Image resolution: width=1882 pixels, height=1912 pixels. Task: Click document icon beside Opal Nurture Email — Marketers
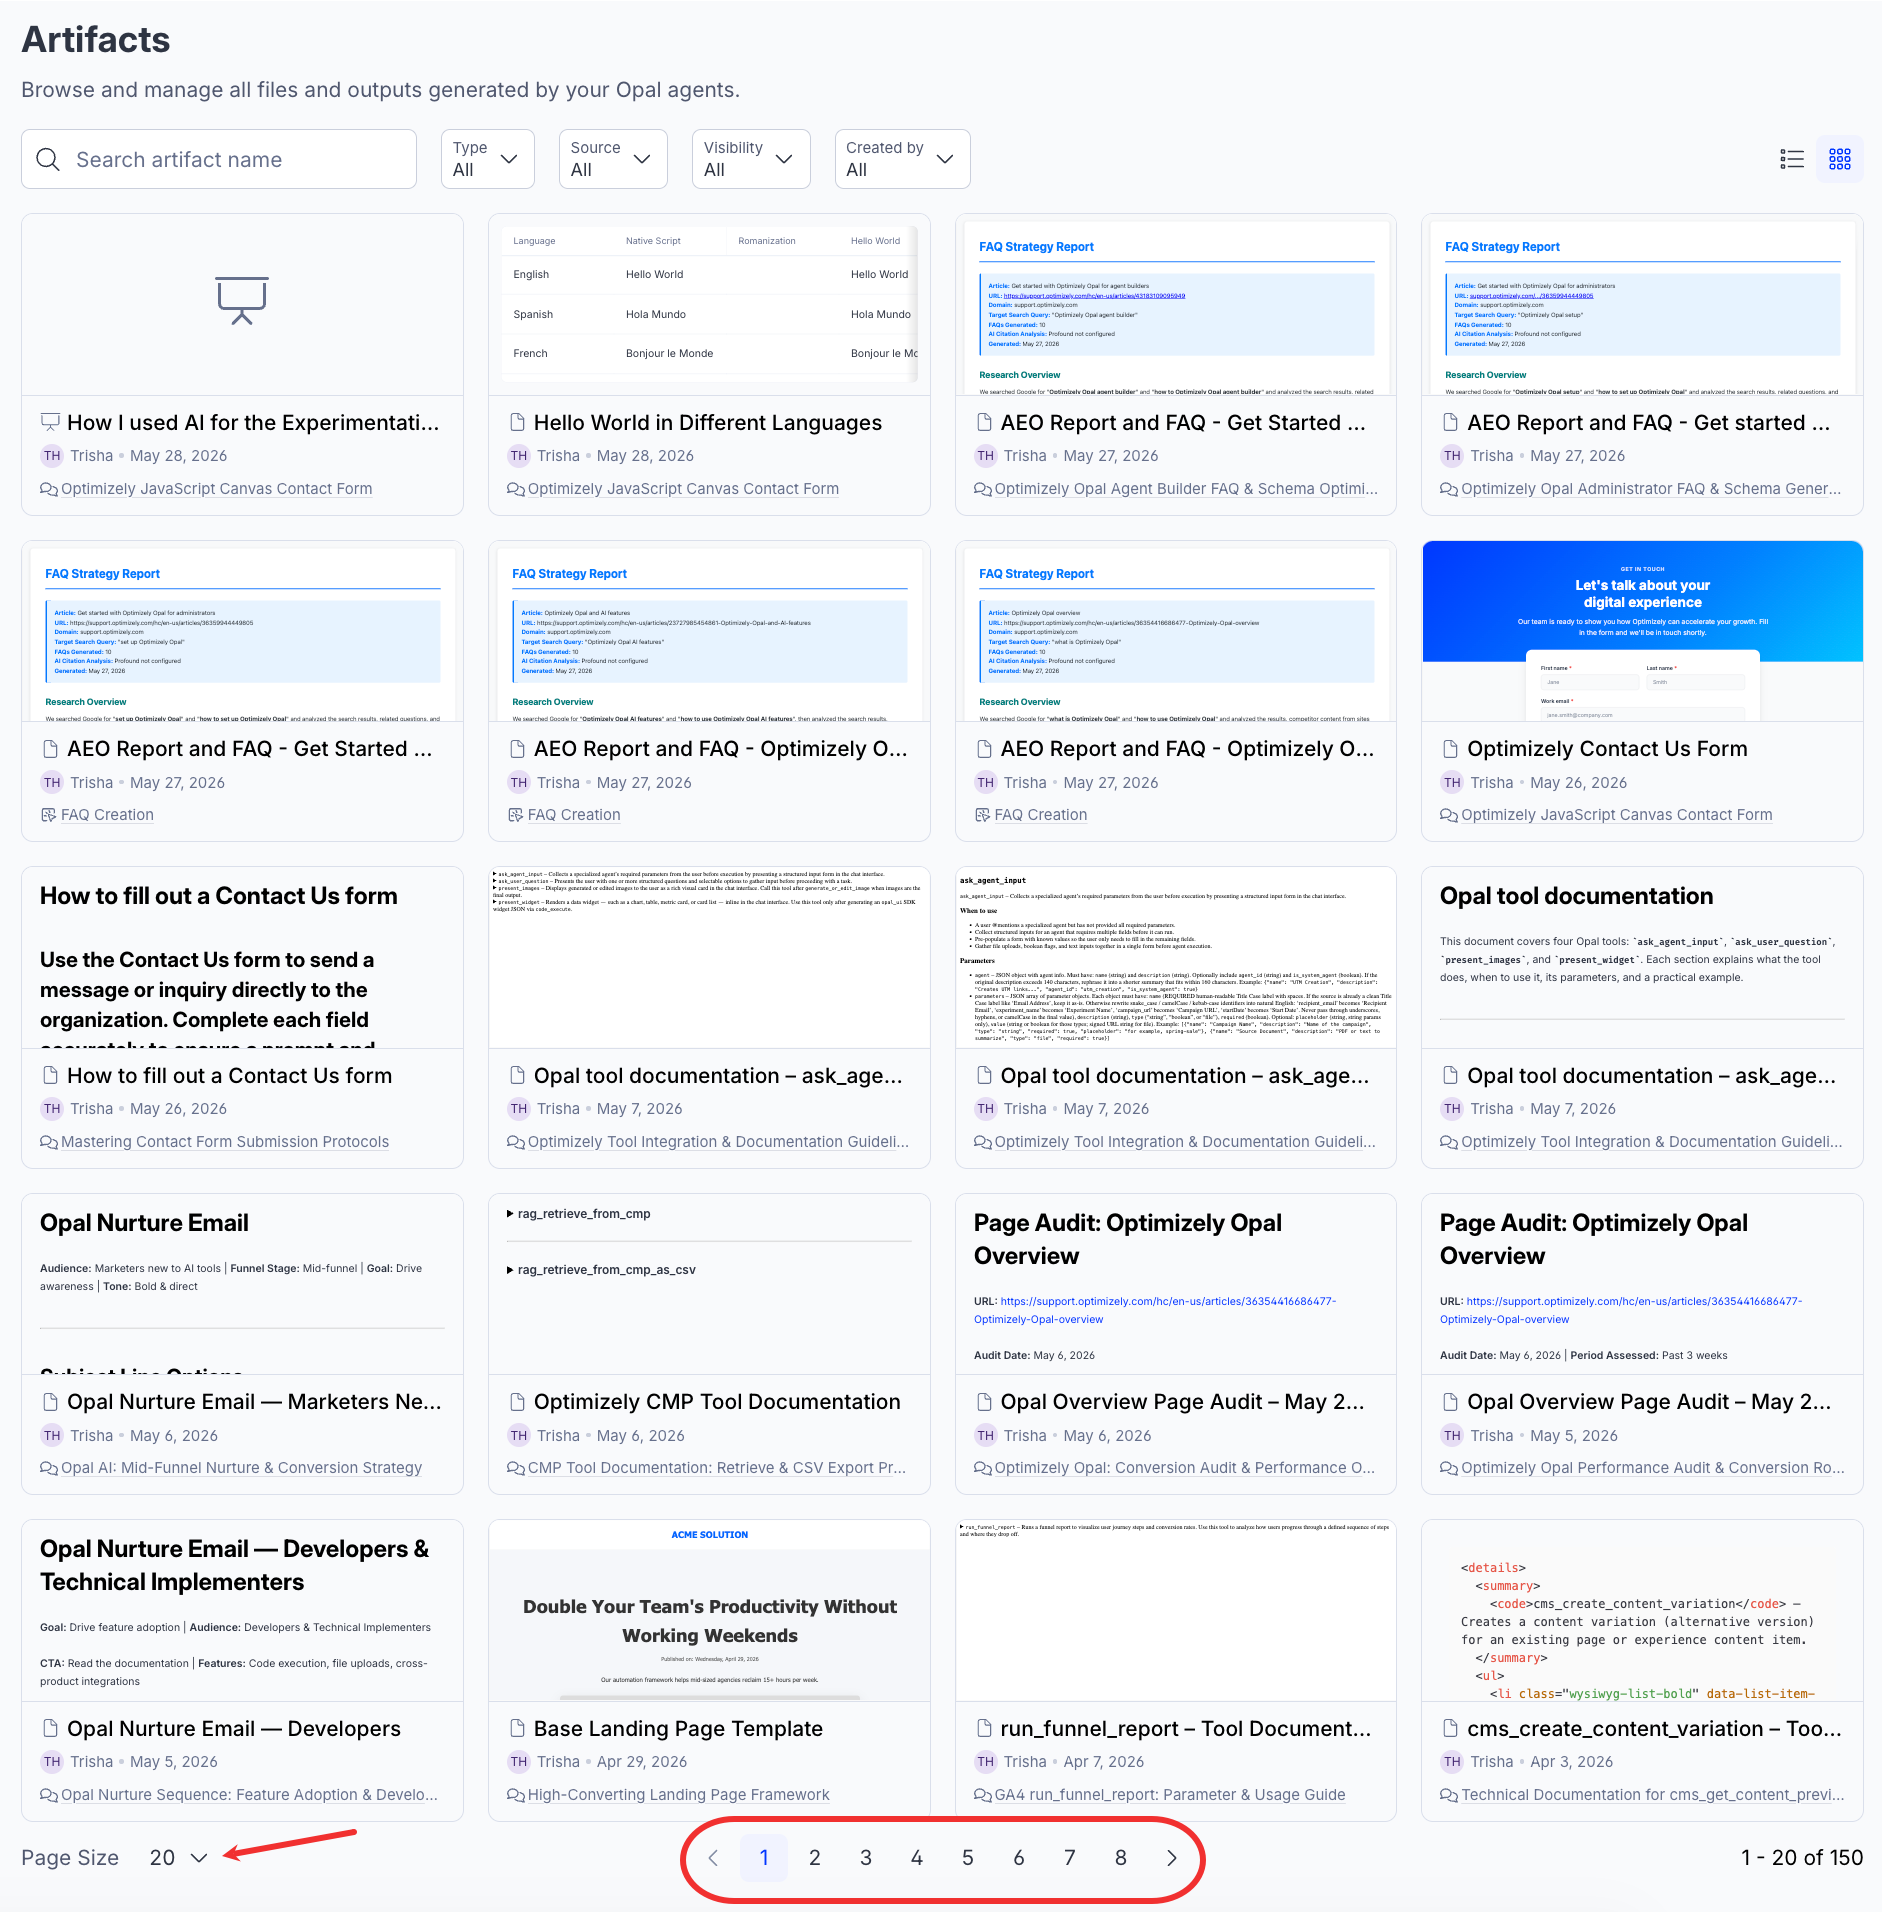click(x=50, y=1402)
